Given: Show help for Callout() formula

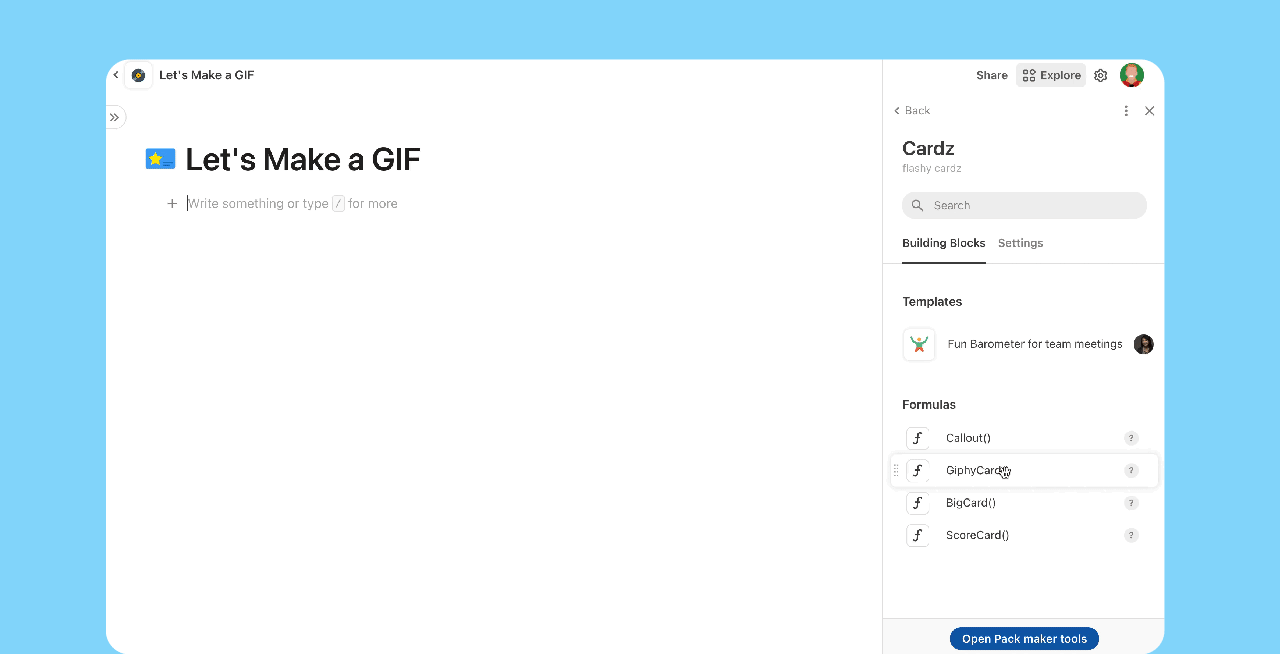Looking at the screenshot, I should [1131, 438].
